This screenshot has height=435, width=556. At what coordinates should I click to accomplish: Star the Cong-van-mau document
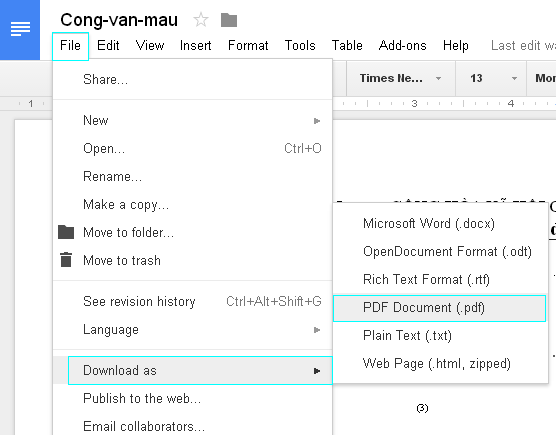click(201, 20)
